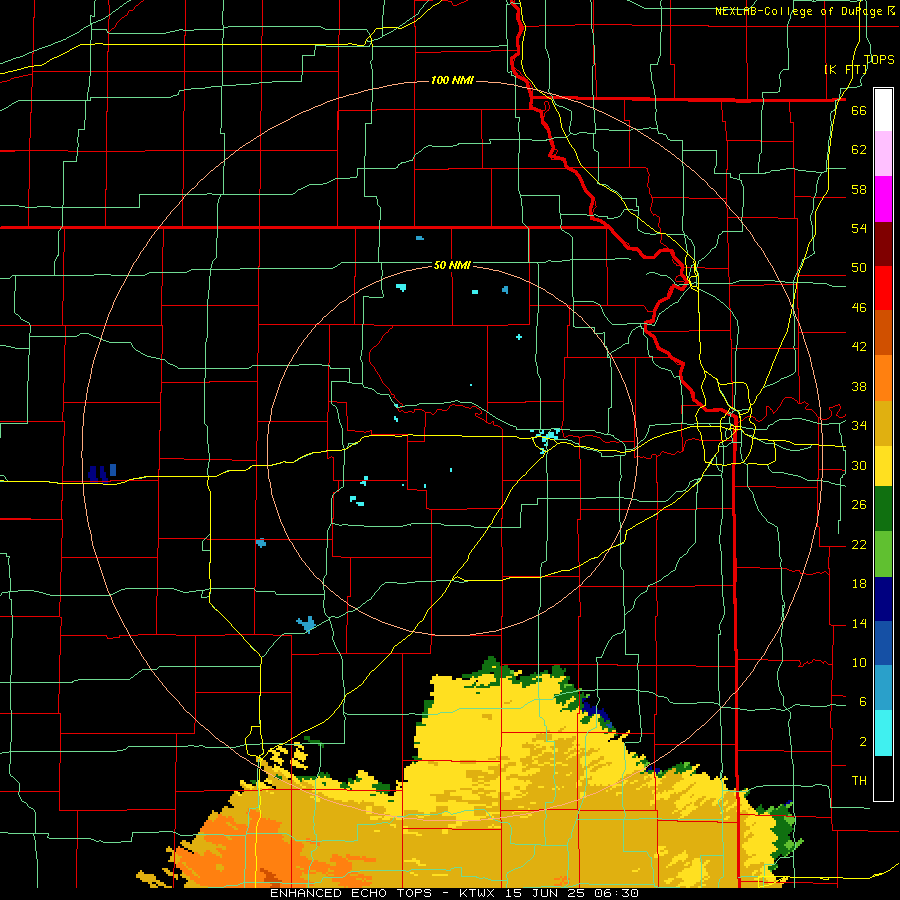The image size is (900, 900).
Task: Click the '54' legend value
Action: (859, 228)
